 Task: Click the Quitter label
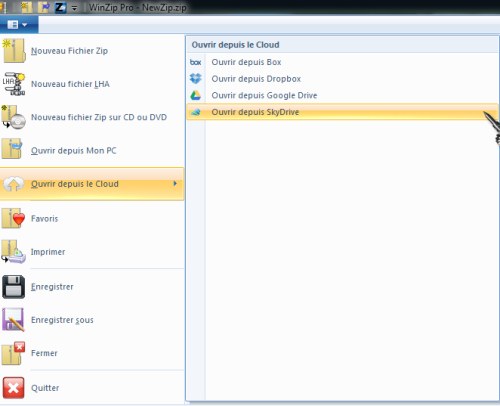pyautogui.click(x=45, y=388)
